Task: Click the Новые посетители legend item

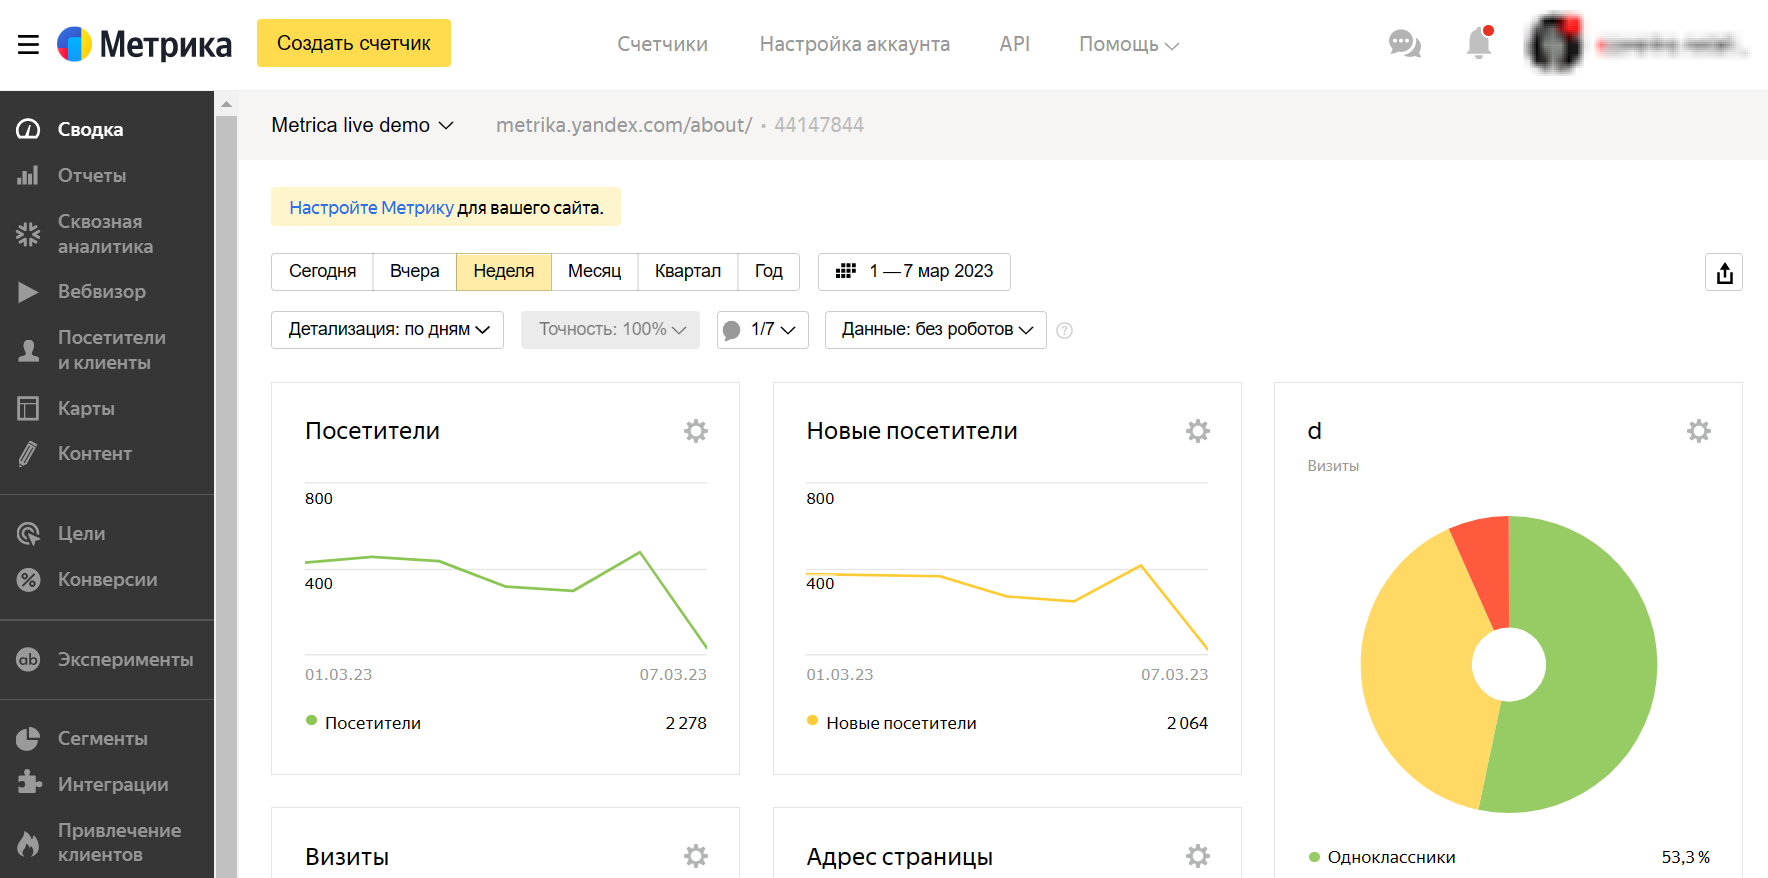Action: point(892,723)
